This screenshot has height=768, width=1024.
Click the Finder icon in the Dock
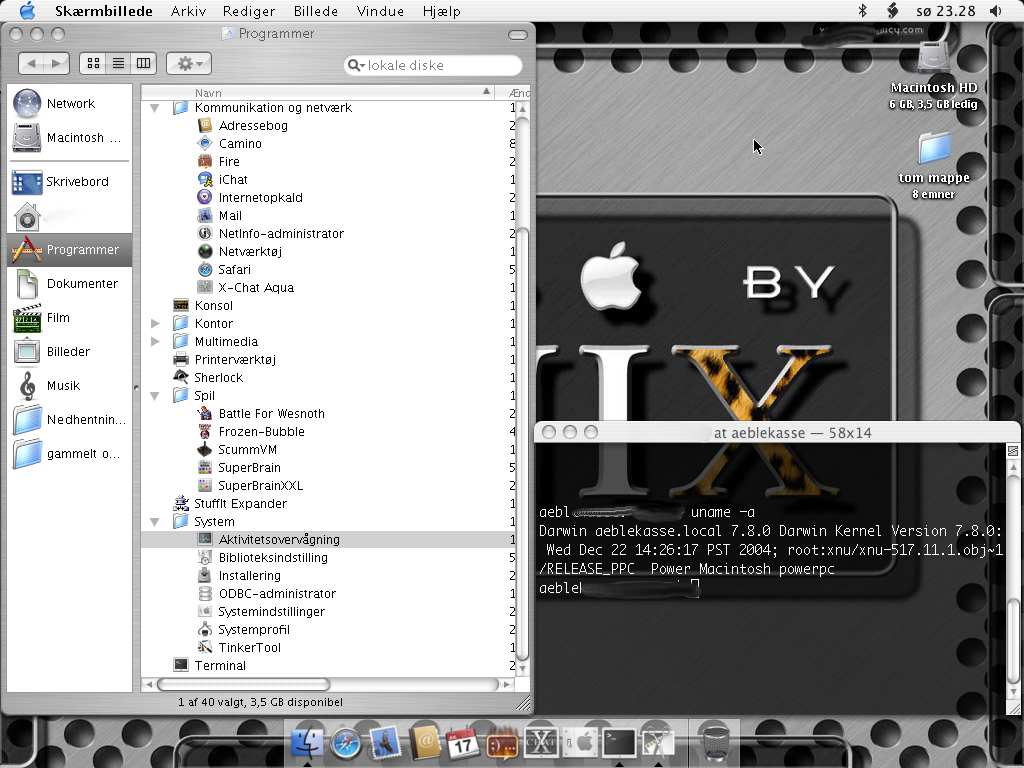pyautogui.click(x=307, y=743)
